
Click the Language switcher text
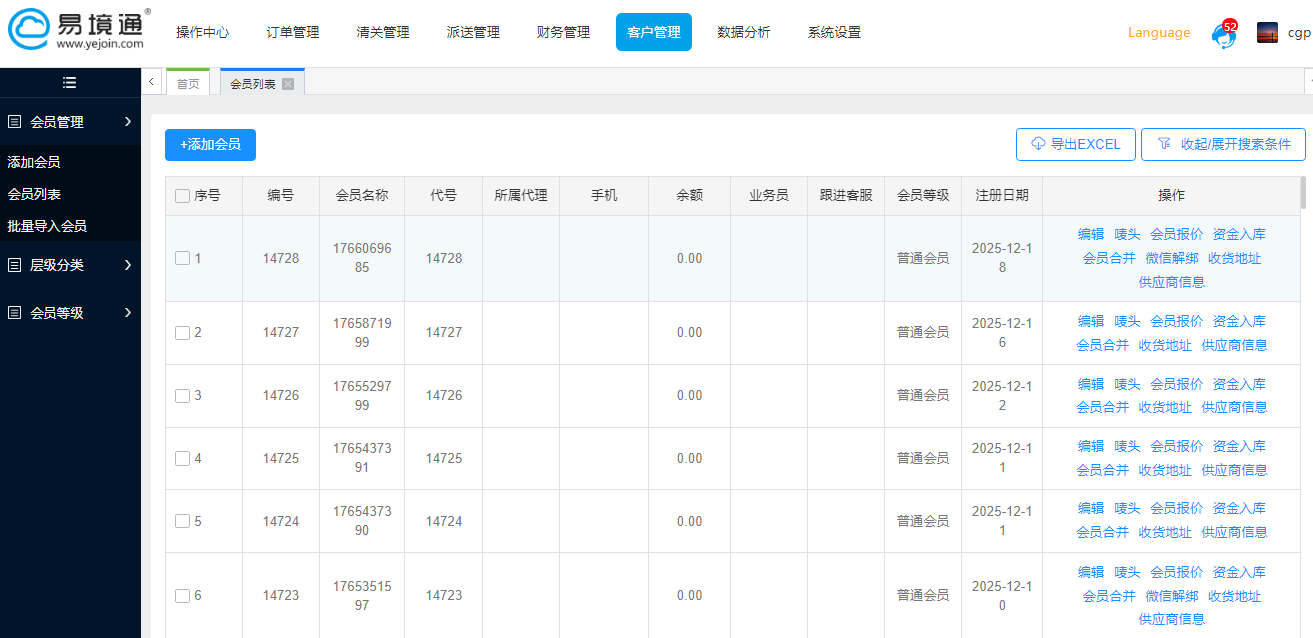pyautogui.click(x=1159, y=33)
